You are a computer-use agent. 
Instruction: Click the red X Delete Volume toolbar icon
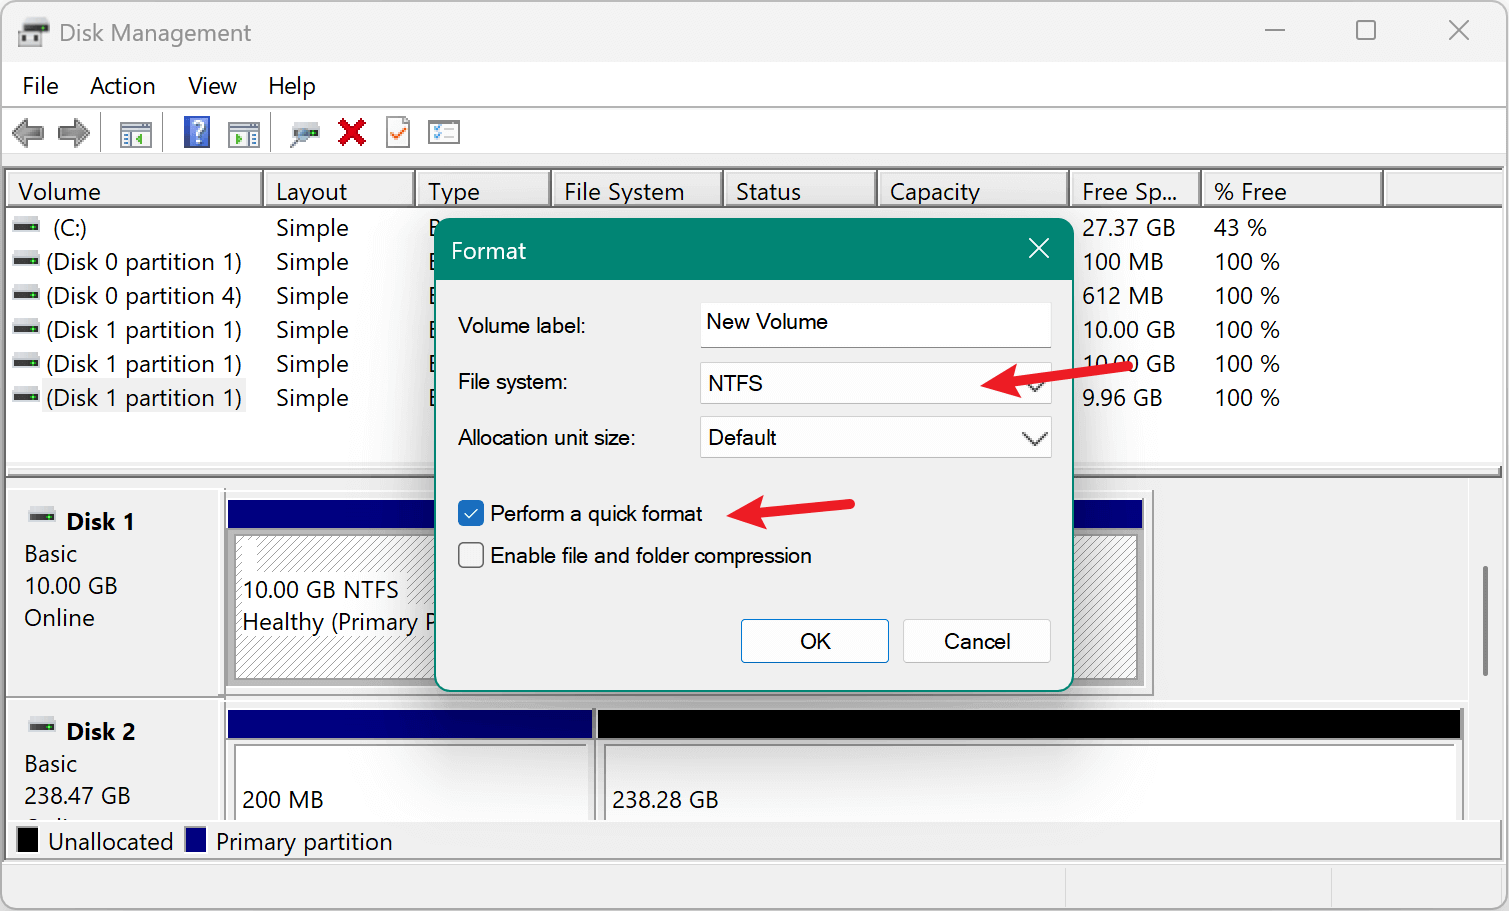pos(351,132)
